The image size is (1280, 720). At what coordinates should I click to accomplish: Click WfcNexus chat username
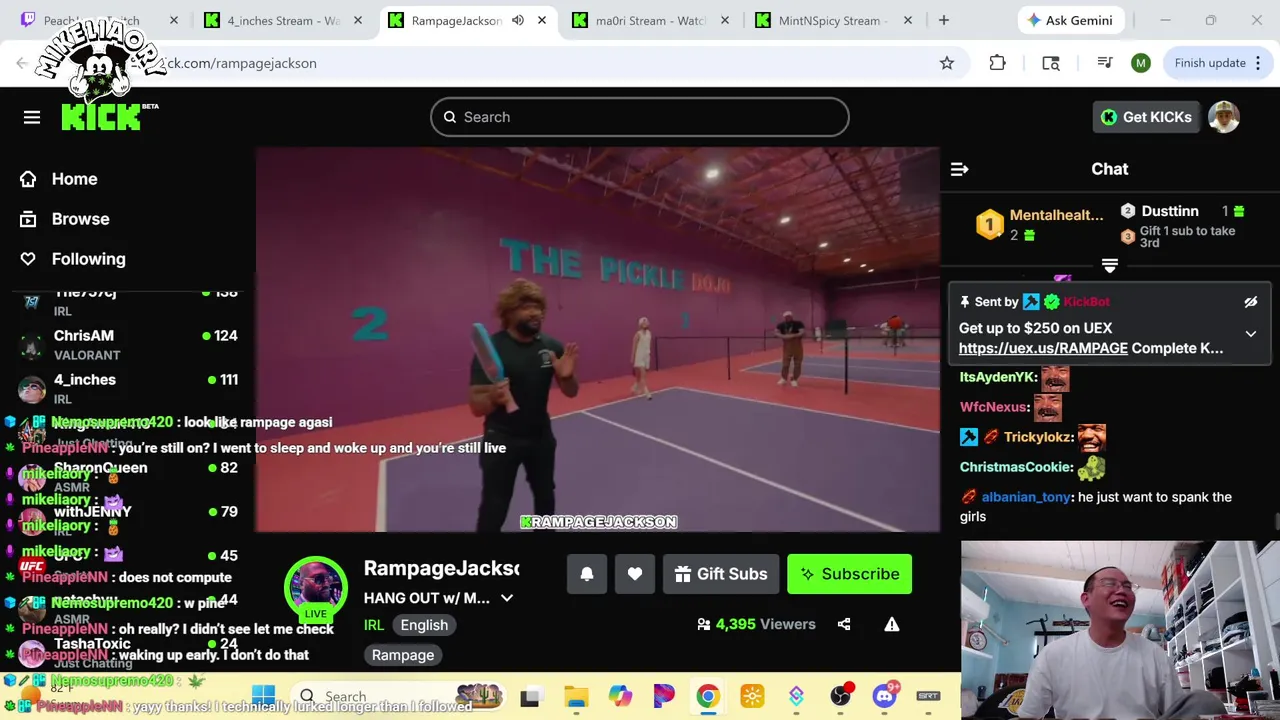(993, 407)
